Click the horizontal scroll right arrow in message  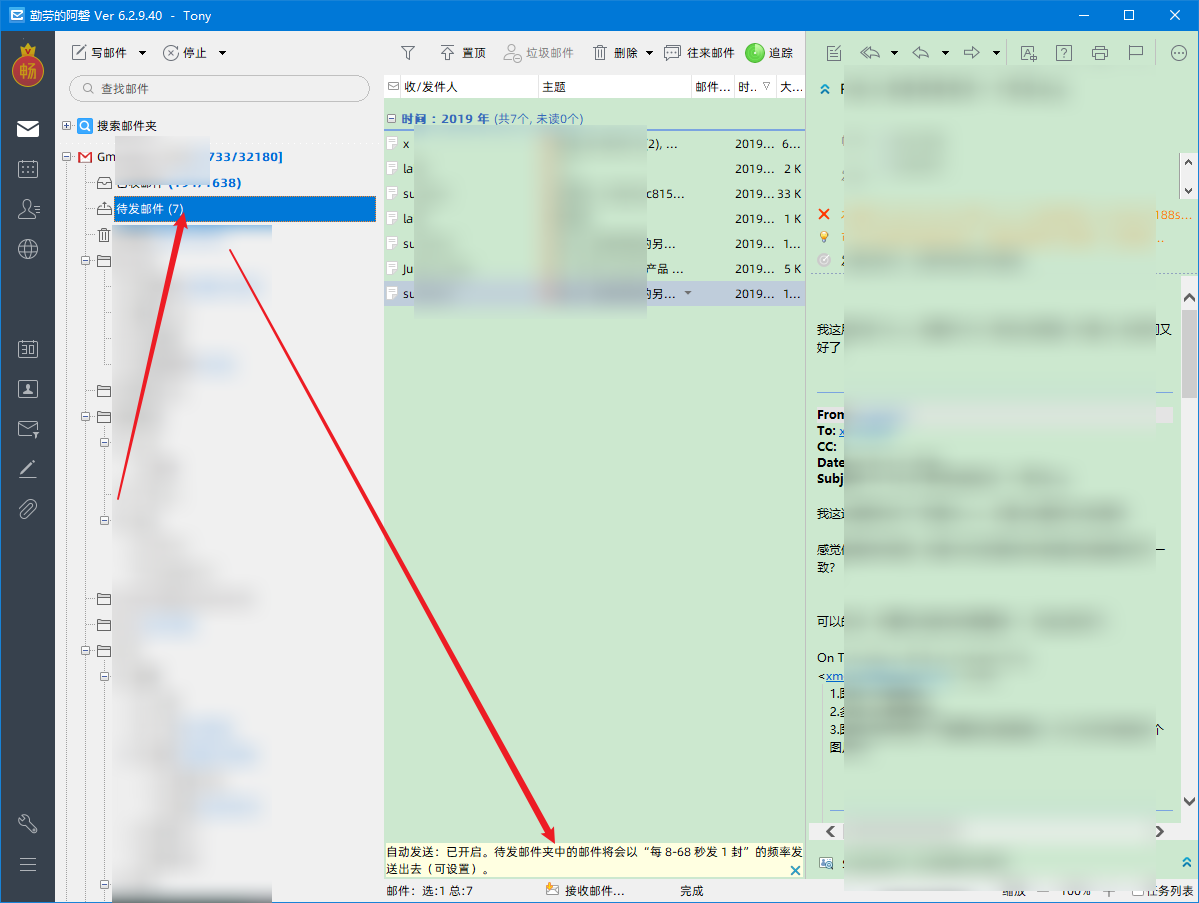point(1160,831)
